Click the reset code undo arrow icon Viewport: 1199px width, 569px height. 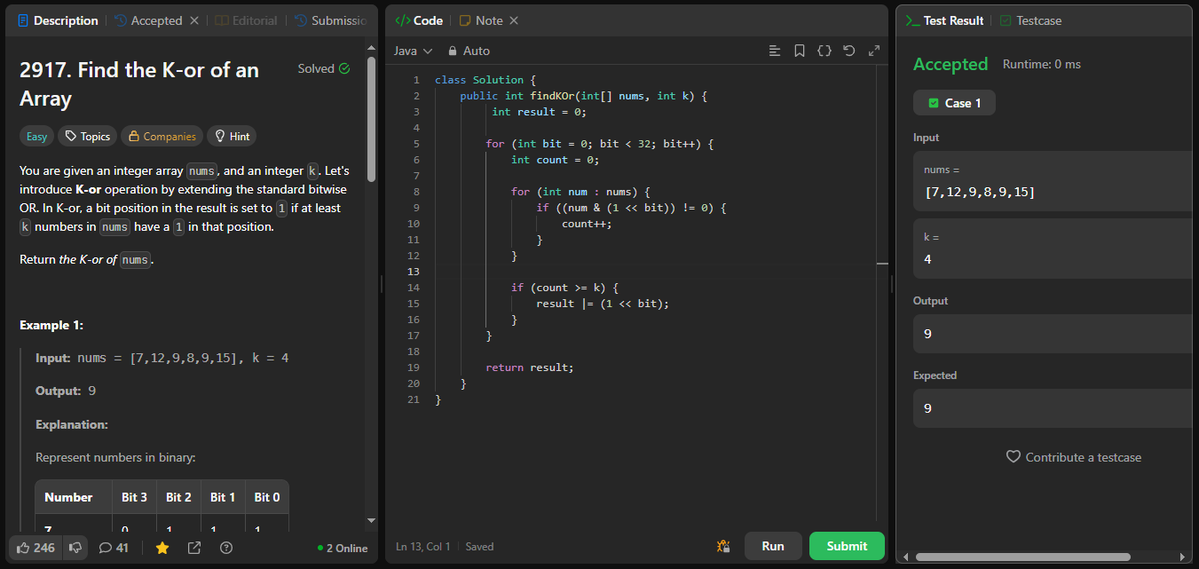pyautogui.click(x=848, y=50)
